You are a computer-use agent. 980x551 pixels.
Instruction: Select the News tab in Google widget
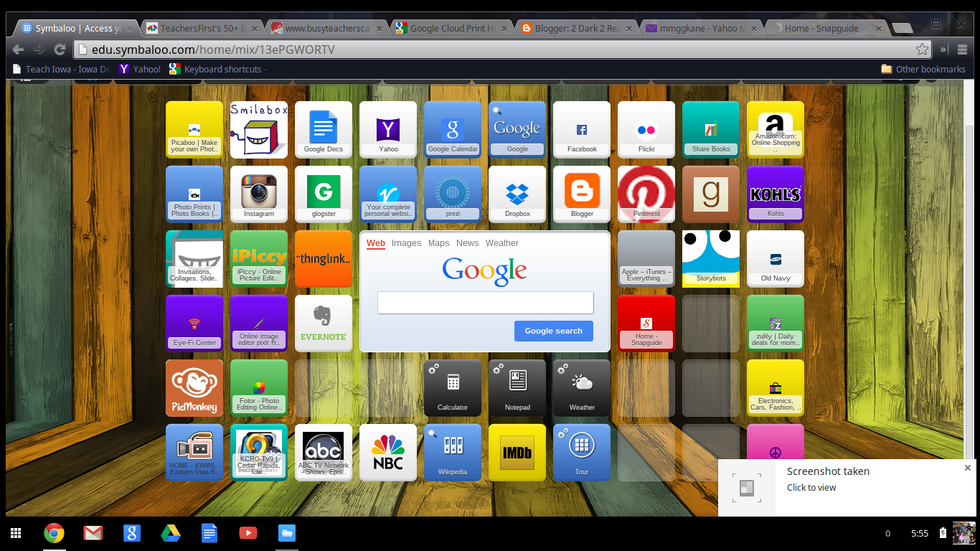tap(468, 243)
